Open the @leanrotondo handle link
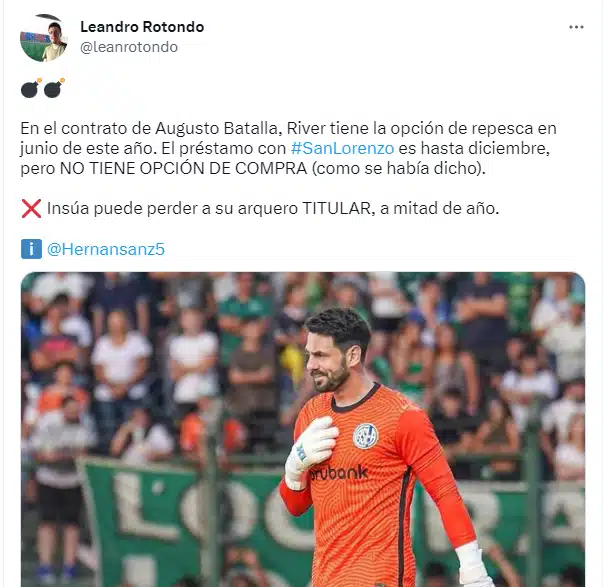The width and height of the screenshot is (603, 587). click(x=129, y=47)
